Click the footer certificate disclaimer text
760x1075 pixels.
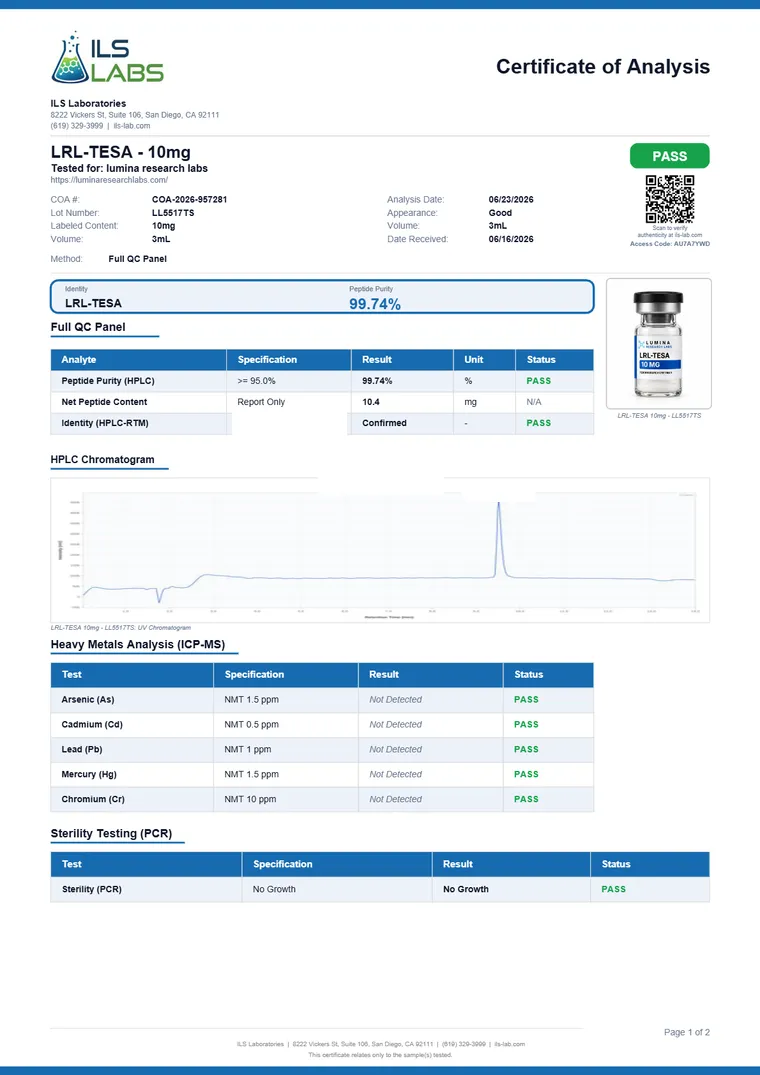pyautogui.click(x=380, y=1055)
